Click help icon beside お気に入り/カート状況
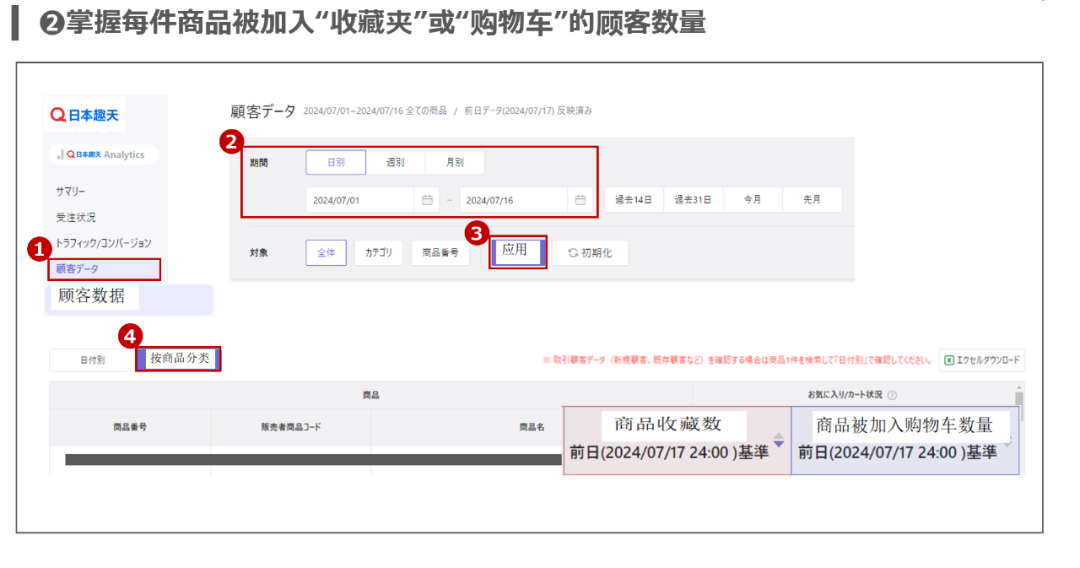This screenshot has height=568, width=1080. pyautogui.click(x=892, y=395)
